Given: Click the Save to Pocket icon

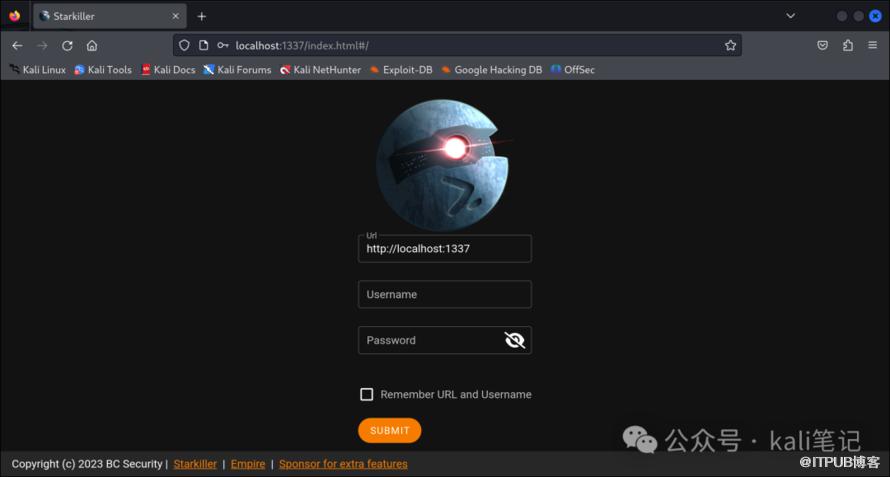Looking at the screenshot, I should pos(822,45).
